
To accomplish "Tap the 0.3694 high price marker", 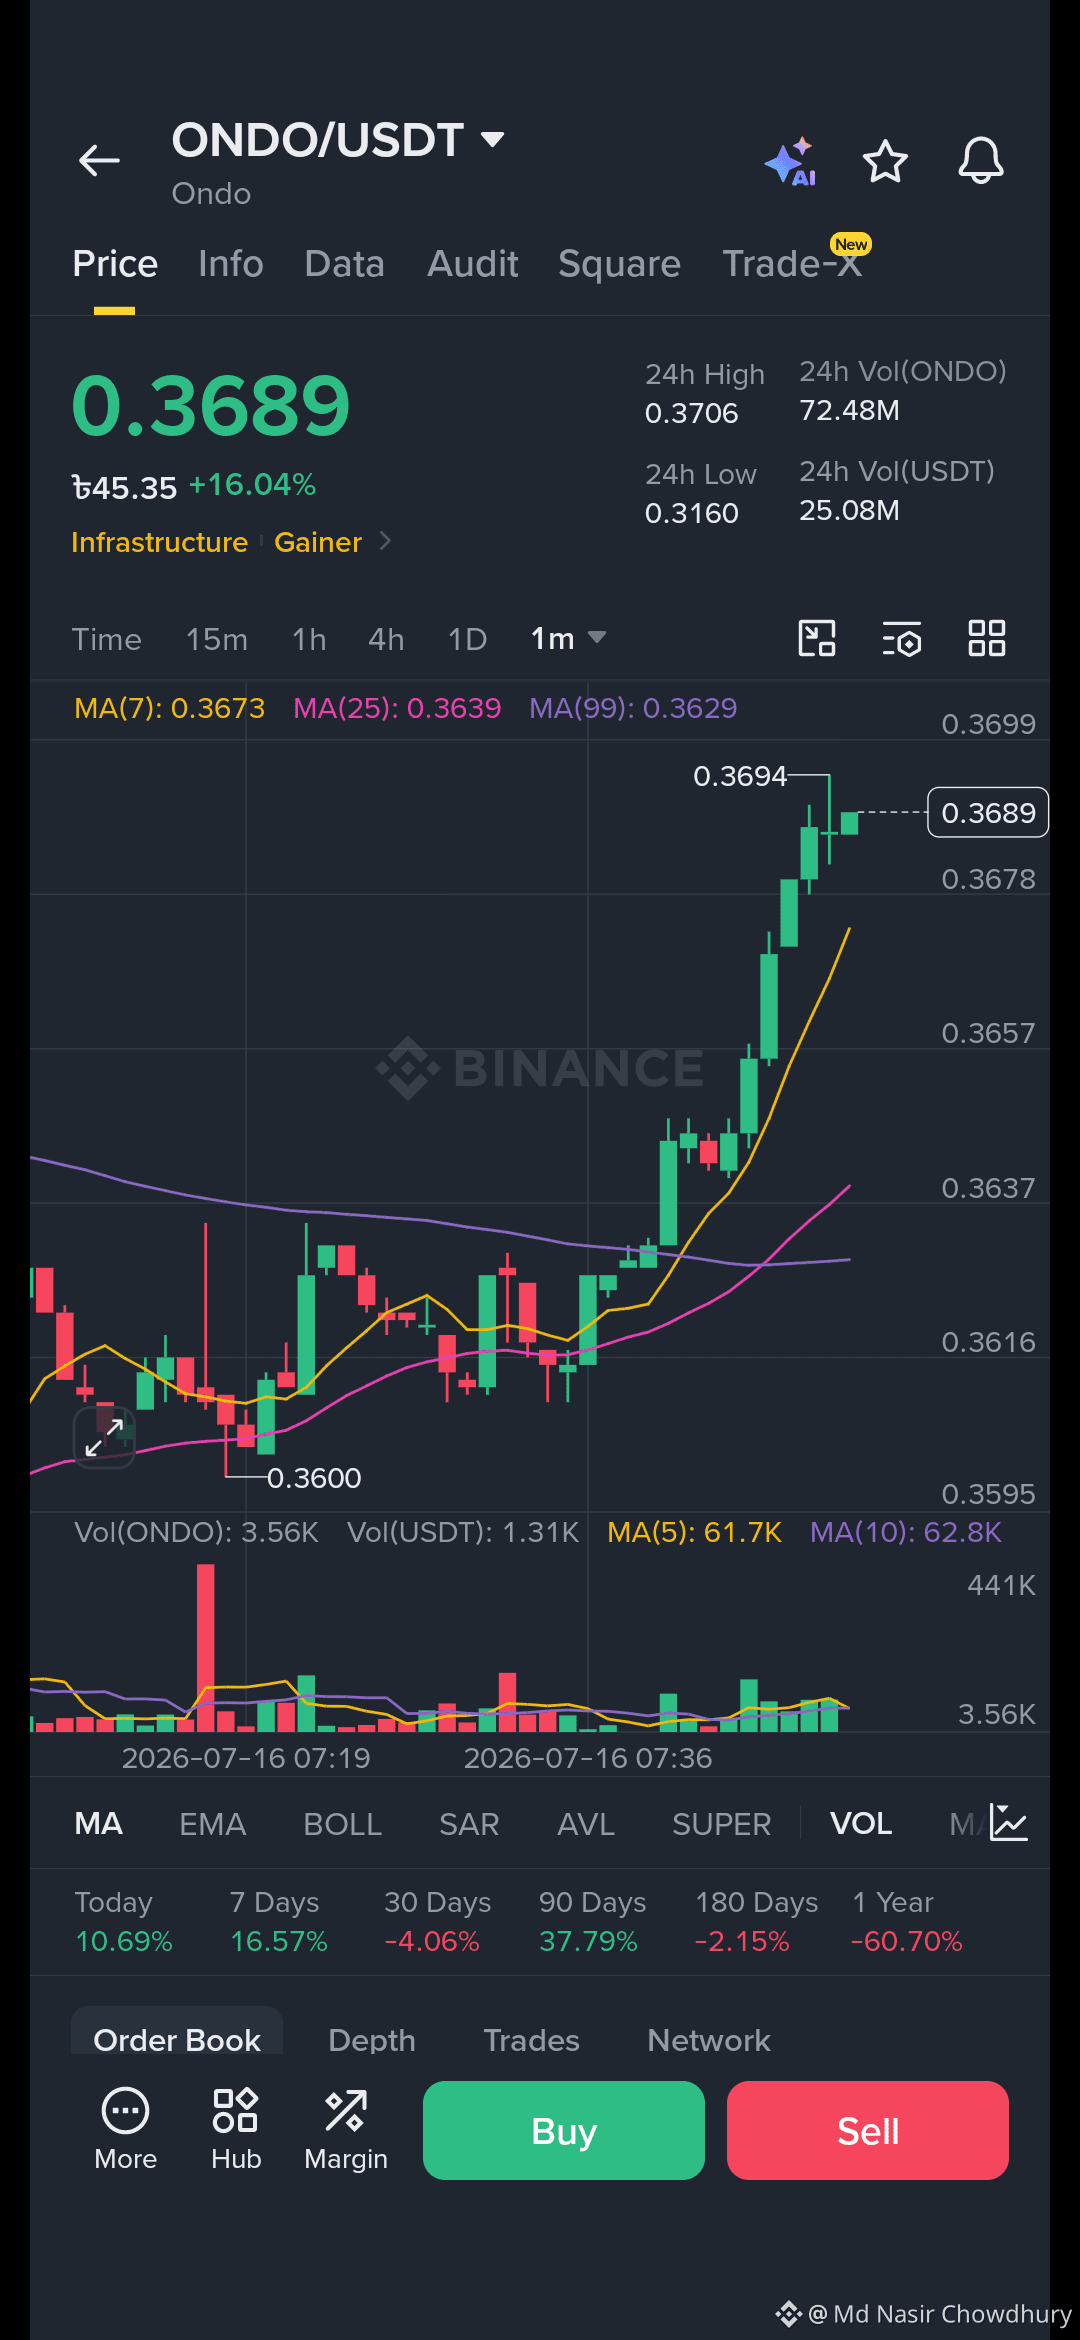I will [x=740, y=776].
